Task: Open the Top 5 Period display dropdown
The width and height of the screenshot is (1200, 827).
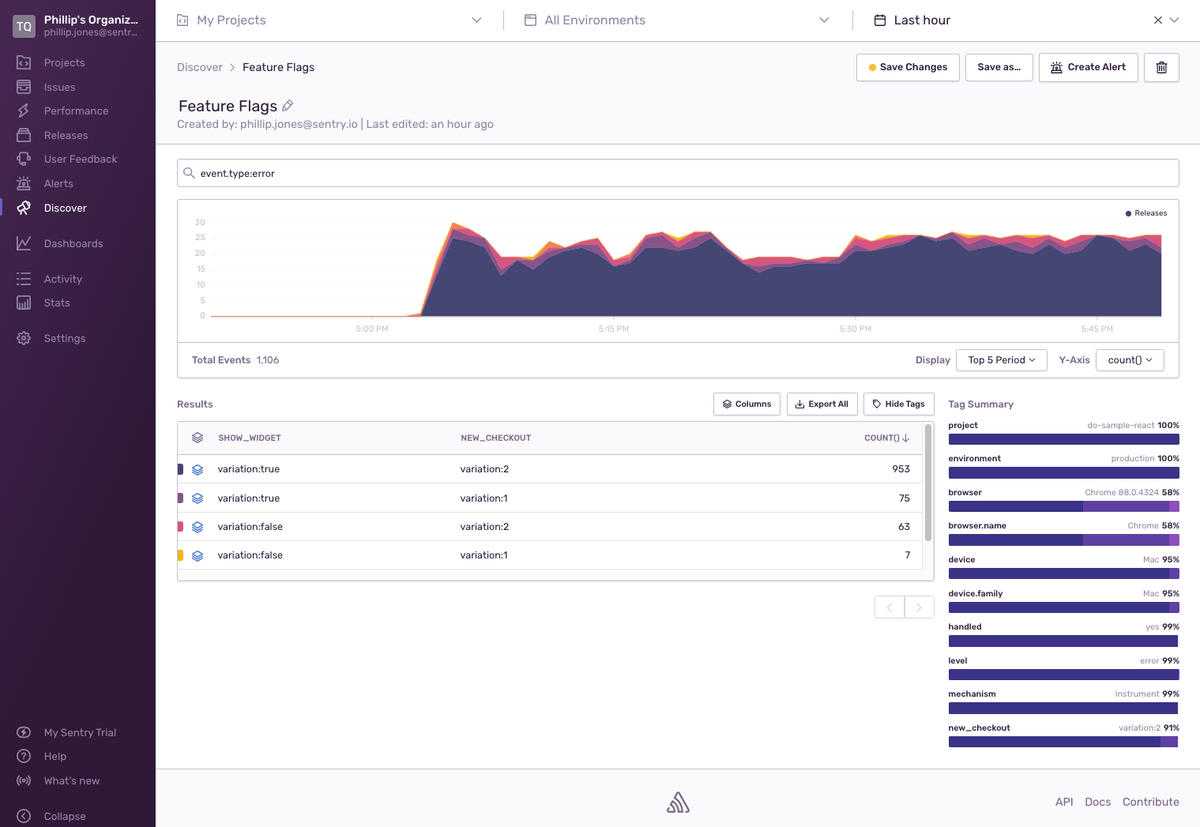Action: pyautogui.click(x=1002, y=360)
